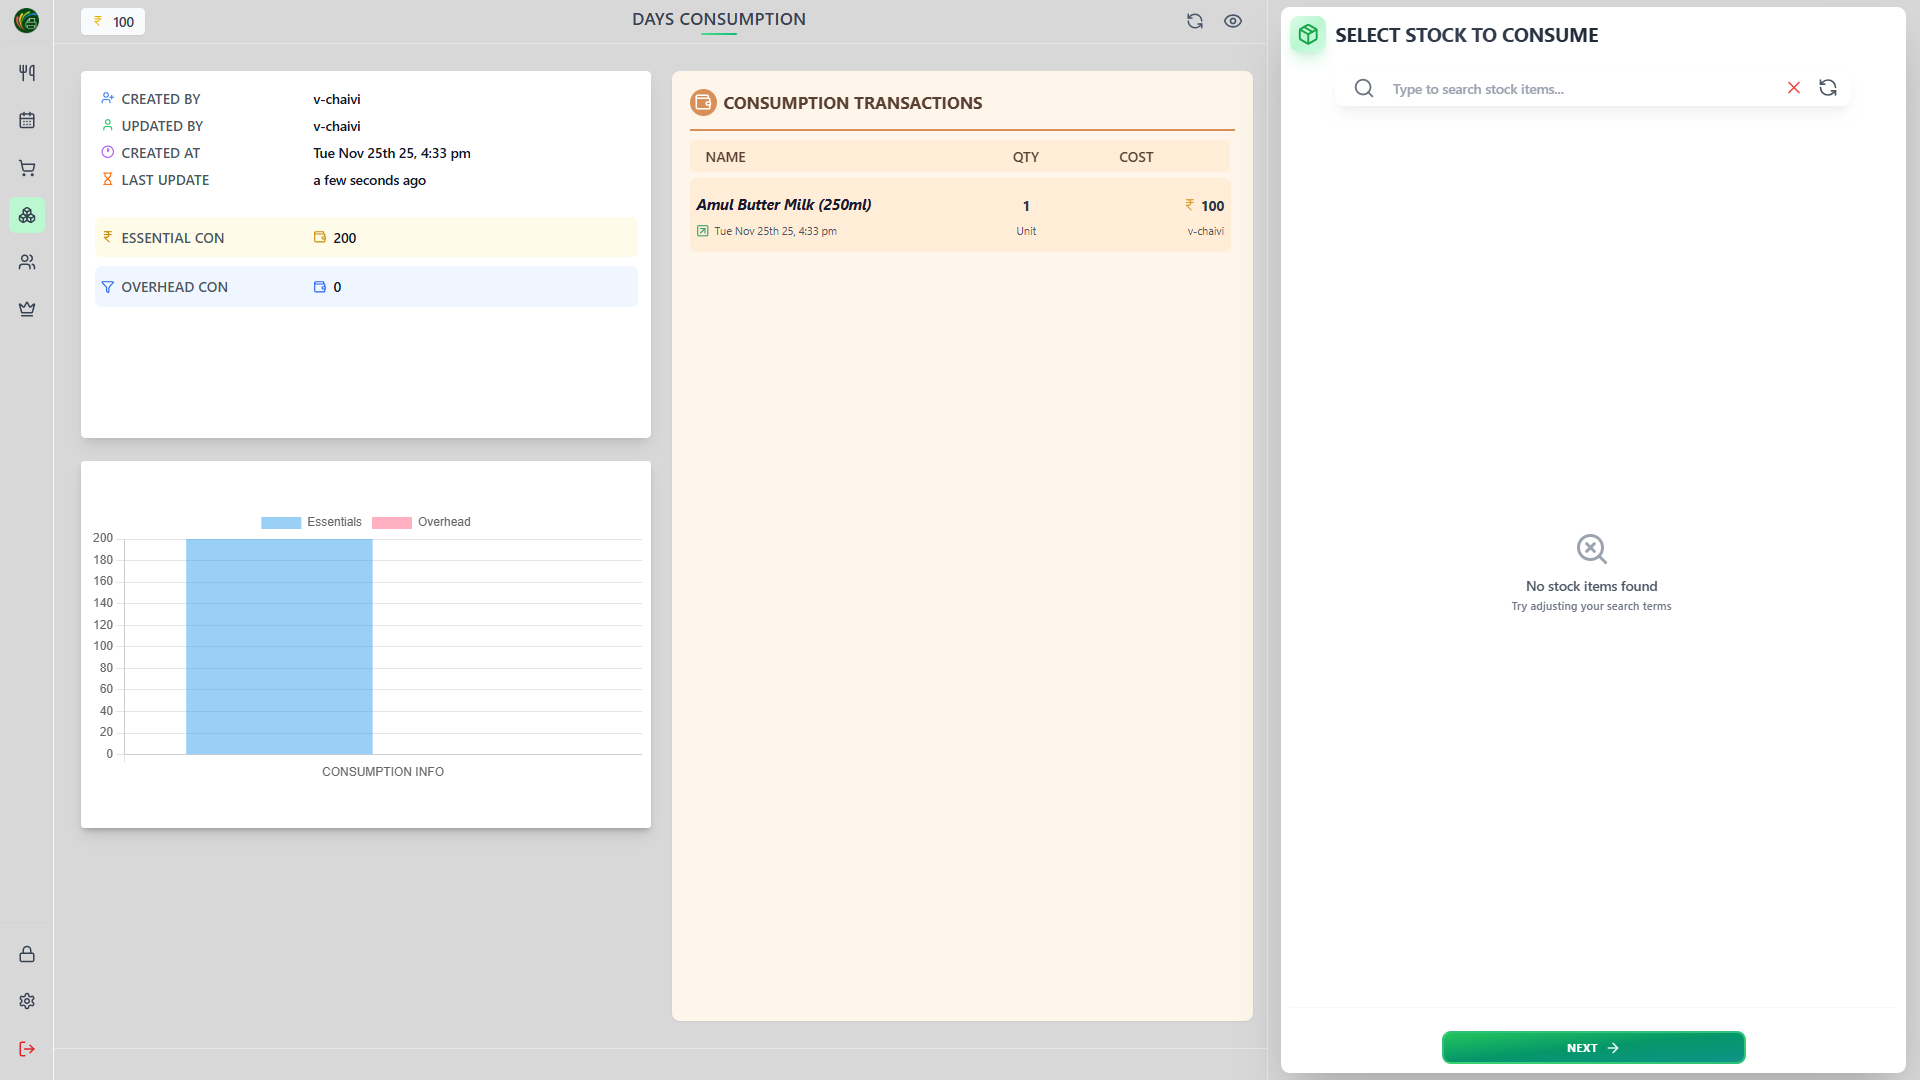1920x1080 pixels.
Task: Open settings gear in sidebar
Action: (27, 1001)
